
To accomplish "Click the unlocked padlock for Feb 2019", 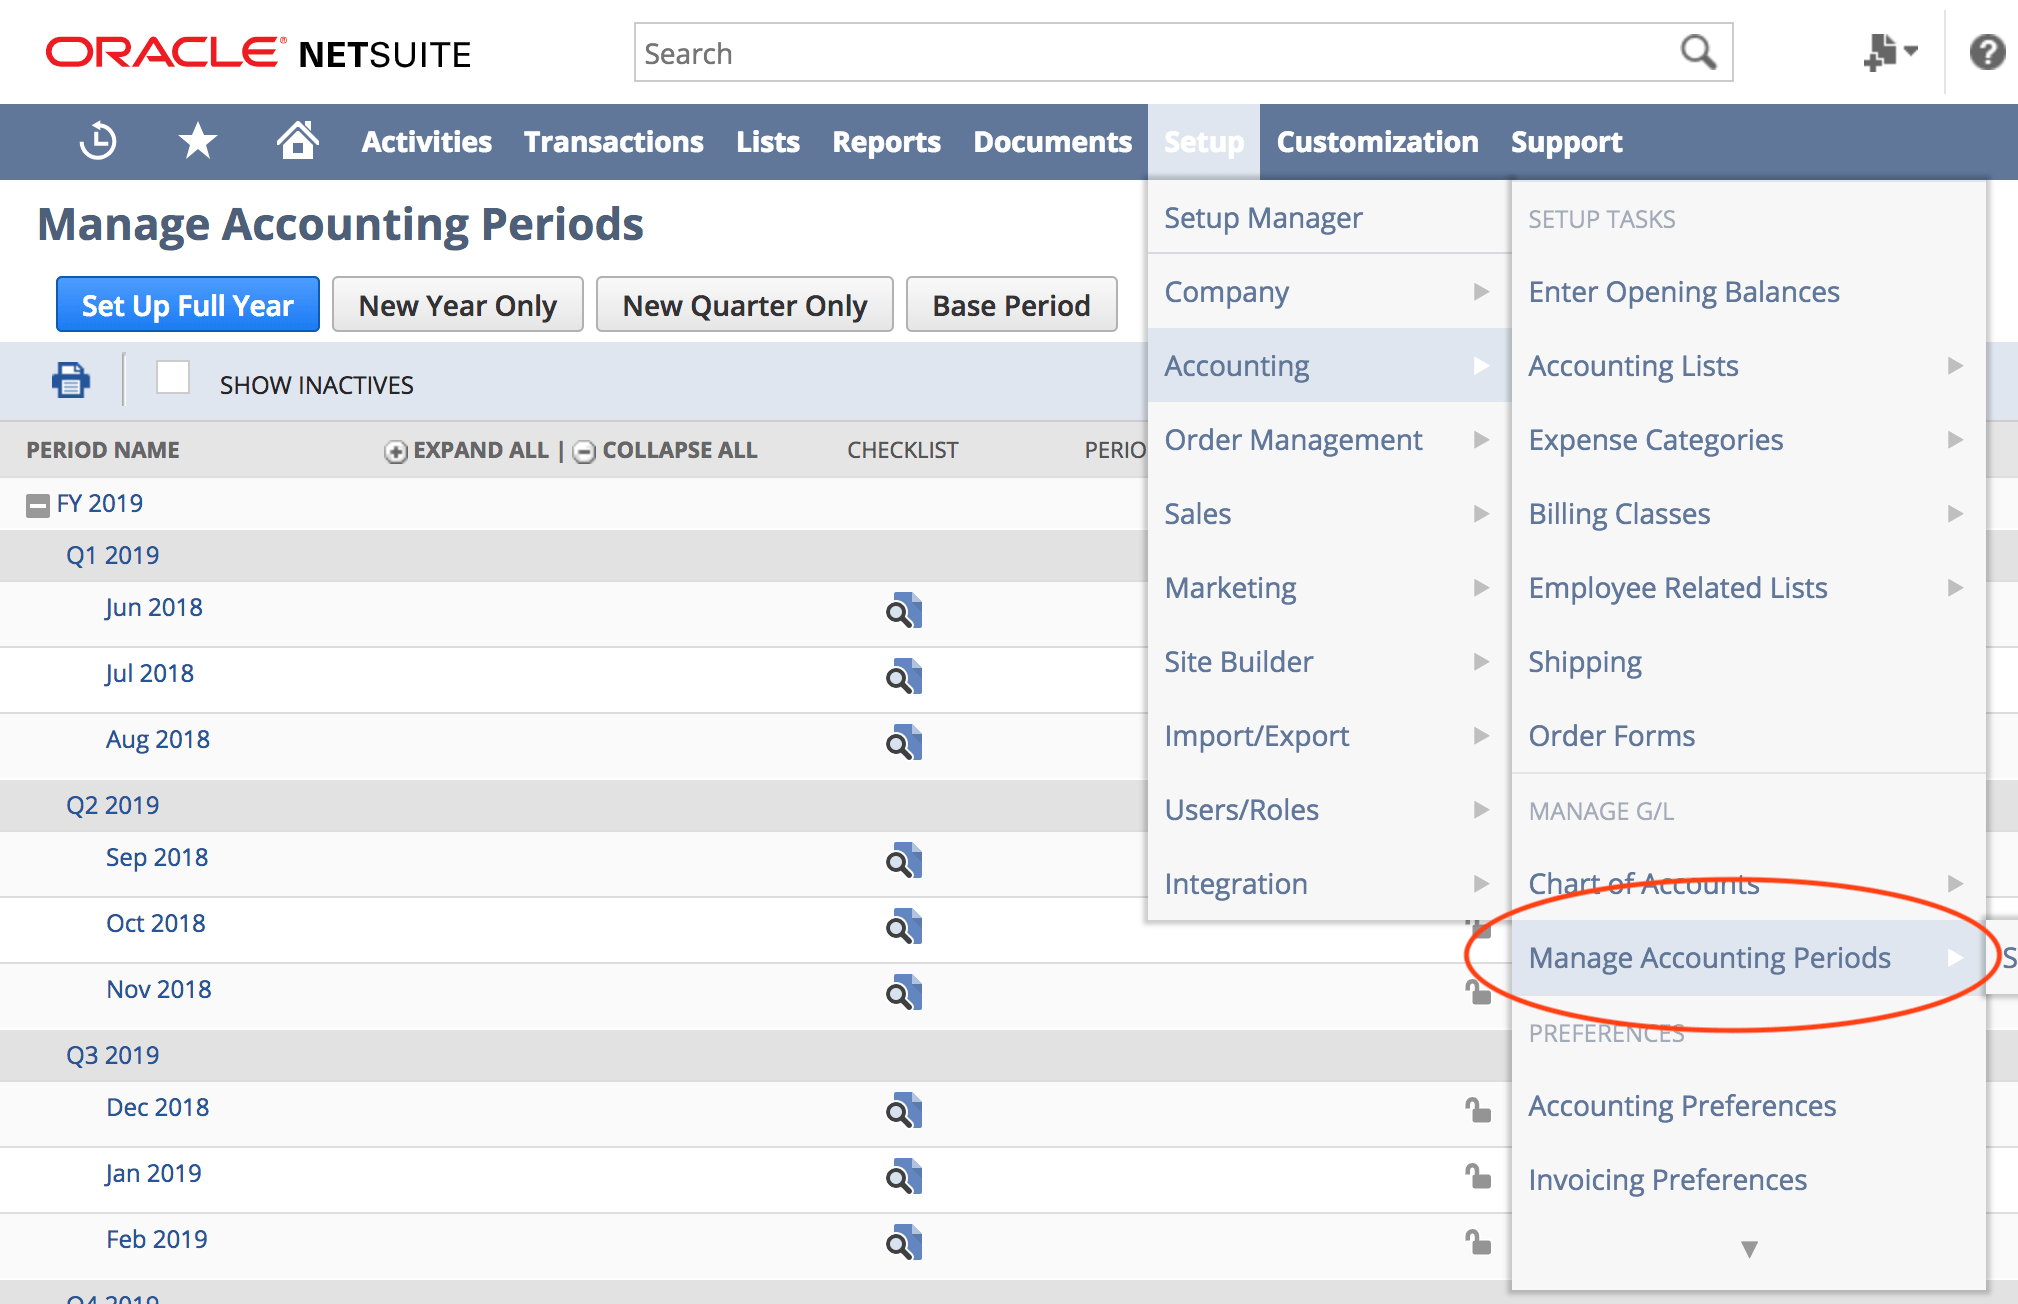I will (x=1478, y=1241).
